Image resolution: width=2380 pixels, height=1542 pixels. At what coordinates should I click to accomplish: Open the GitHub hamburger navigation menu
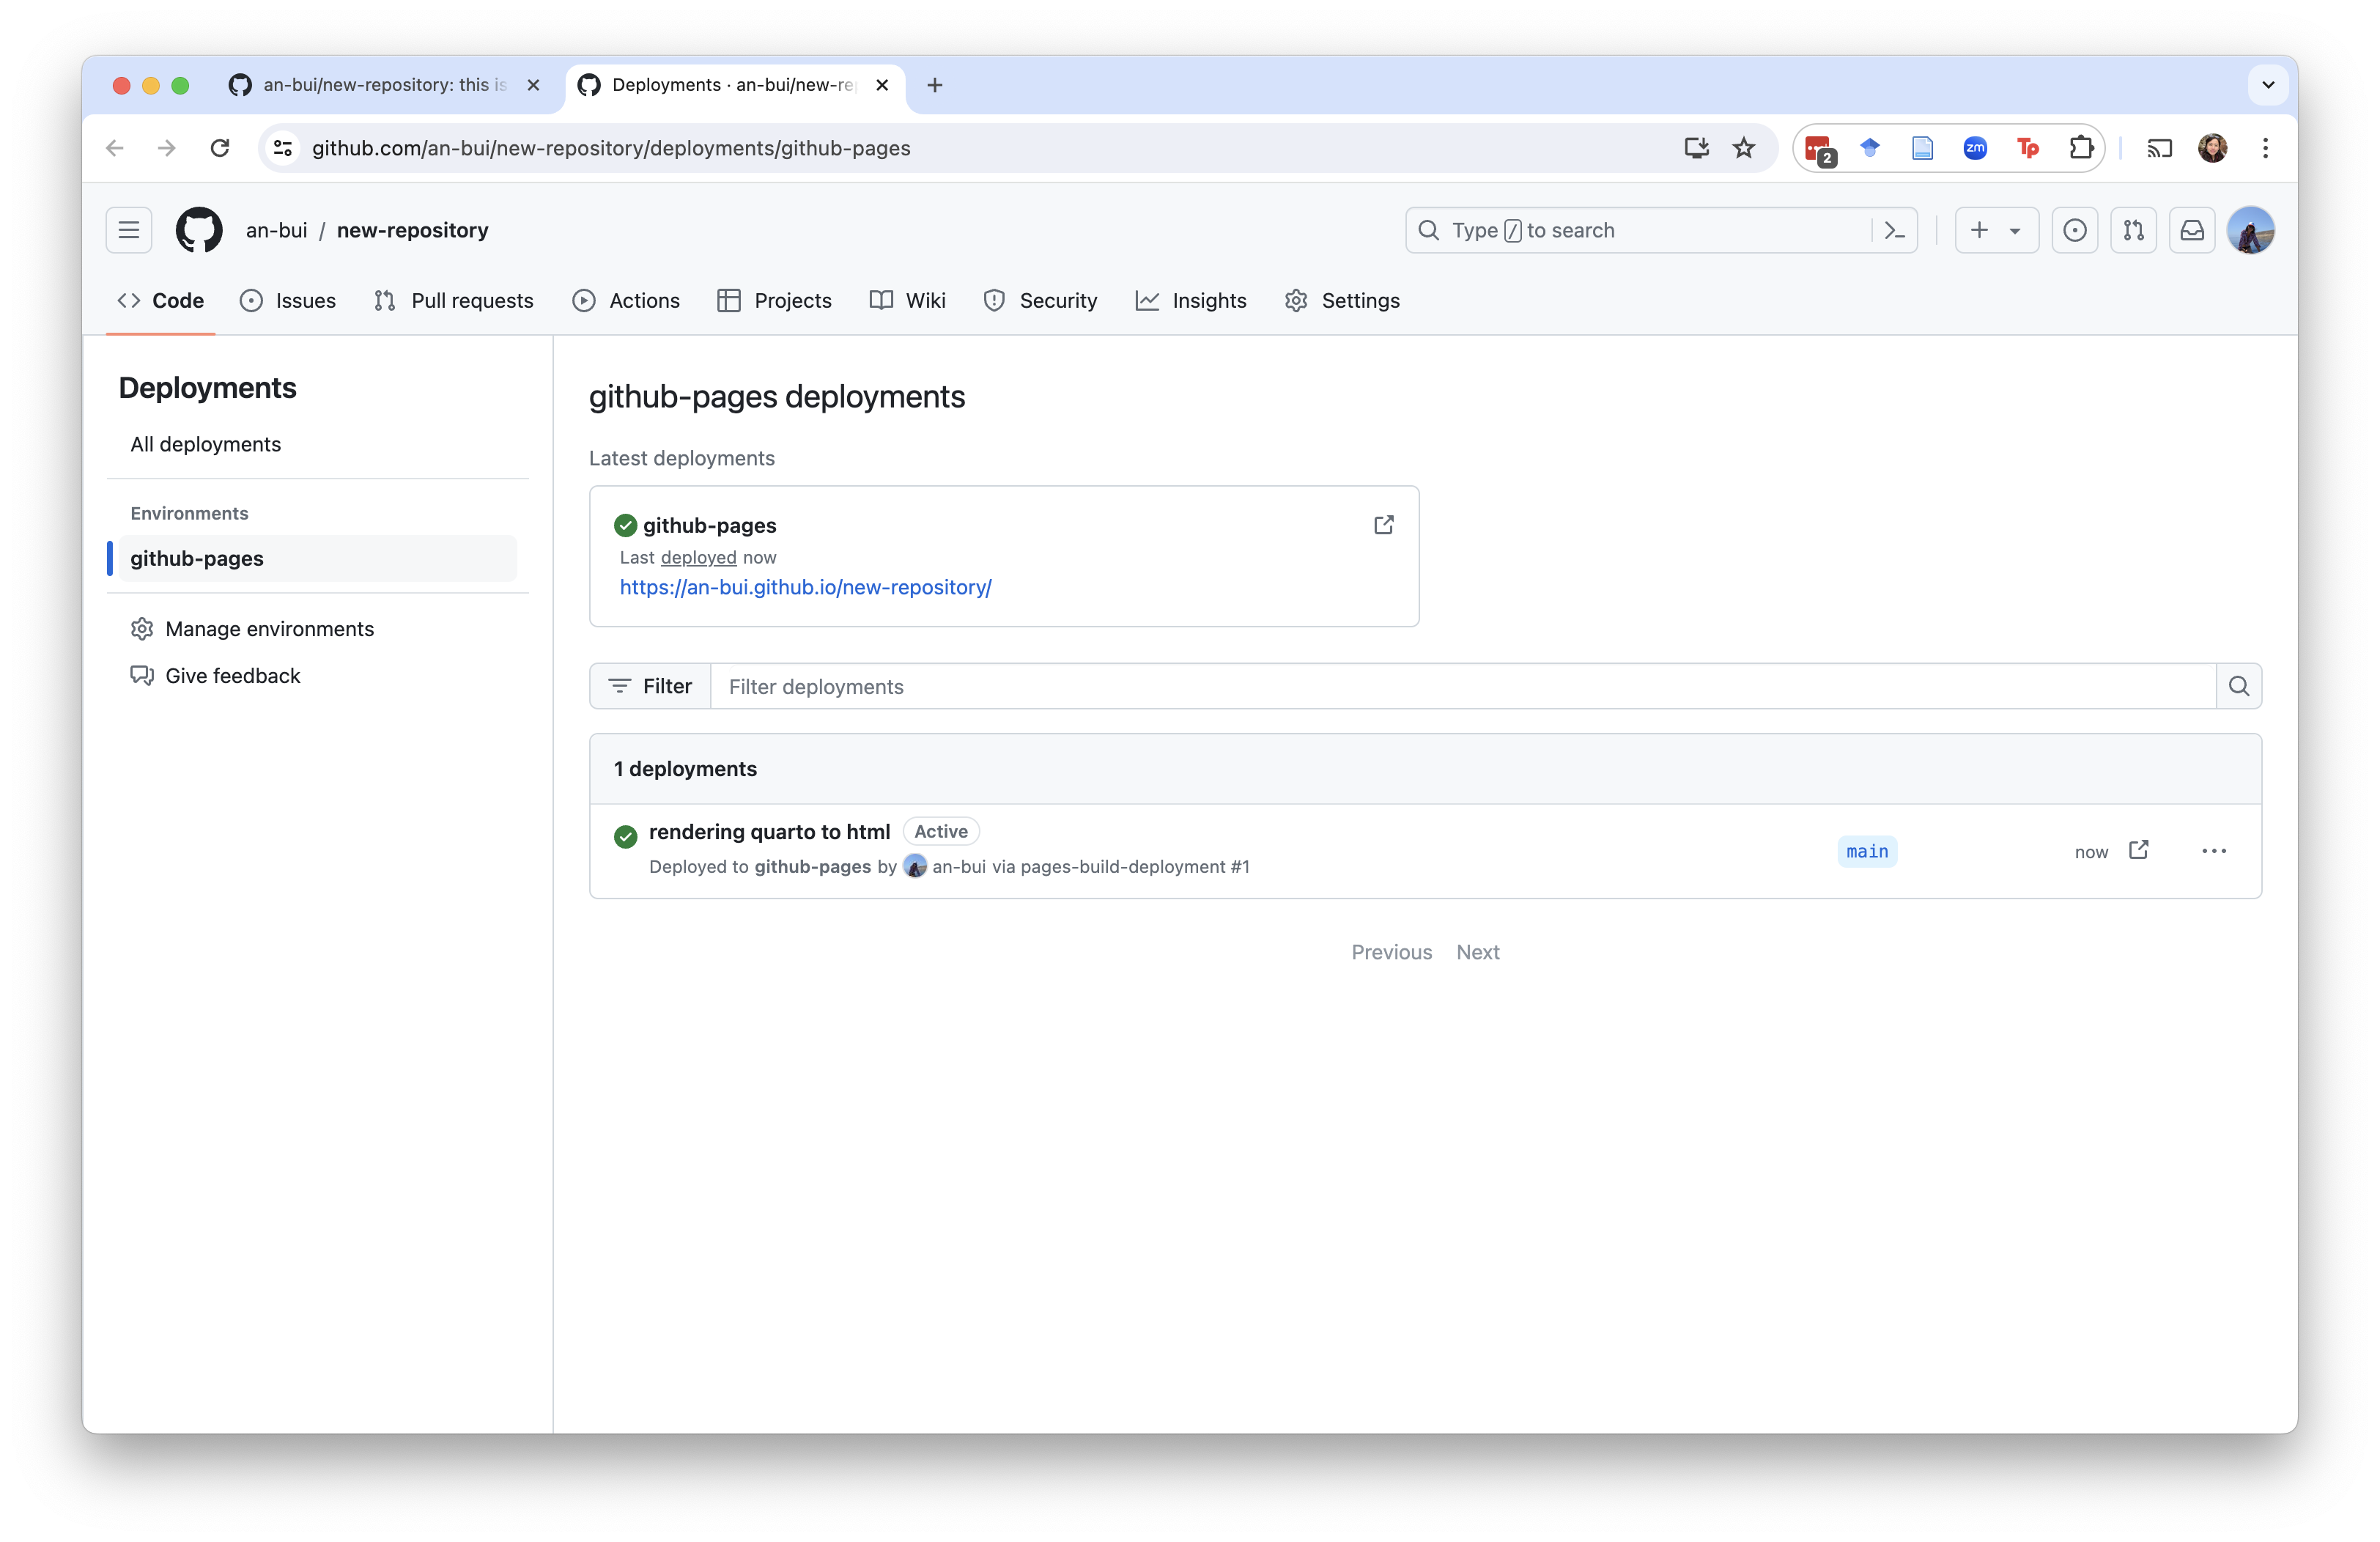point(129,230)
